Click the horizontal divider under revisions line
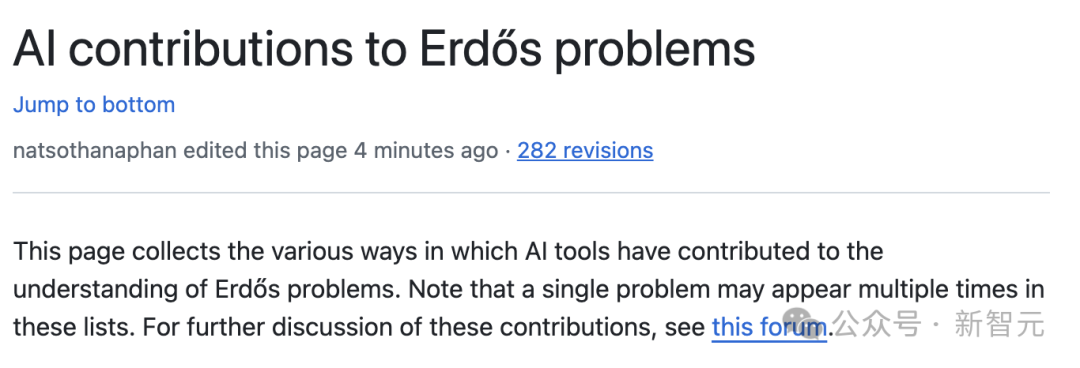Image resolution: width=1080 pixels, height=368 pixels. [x=531, y=192]
